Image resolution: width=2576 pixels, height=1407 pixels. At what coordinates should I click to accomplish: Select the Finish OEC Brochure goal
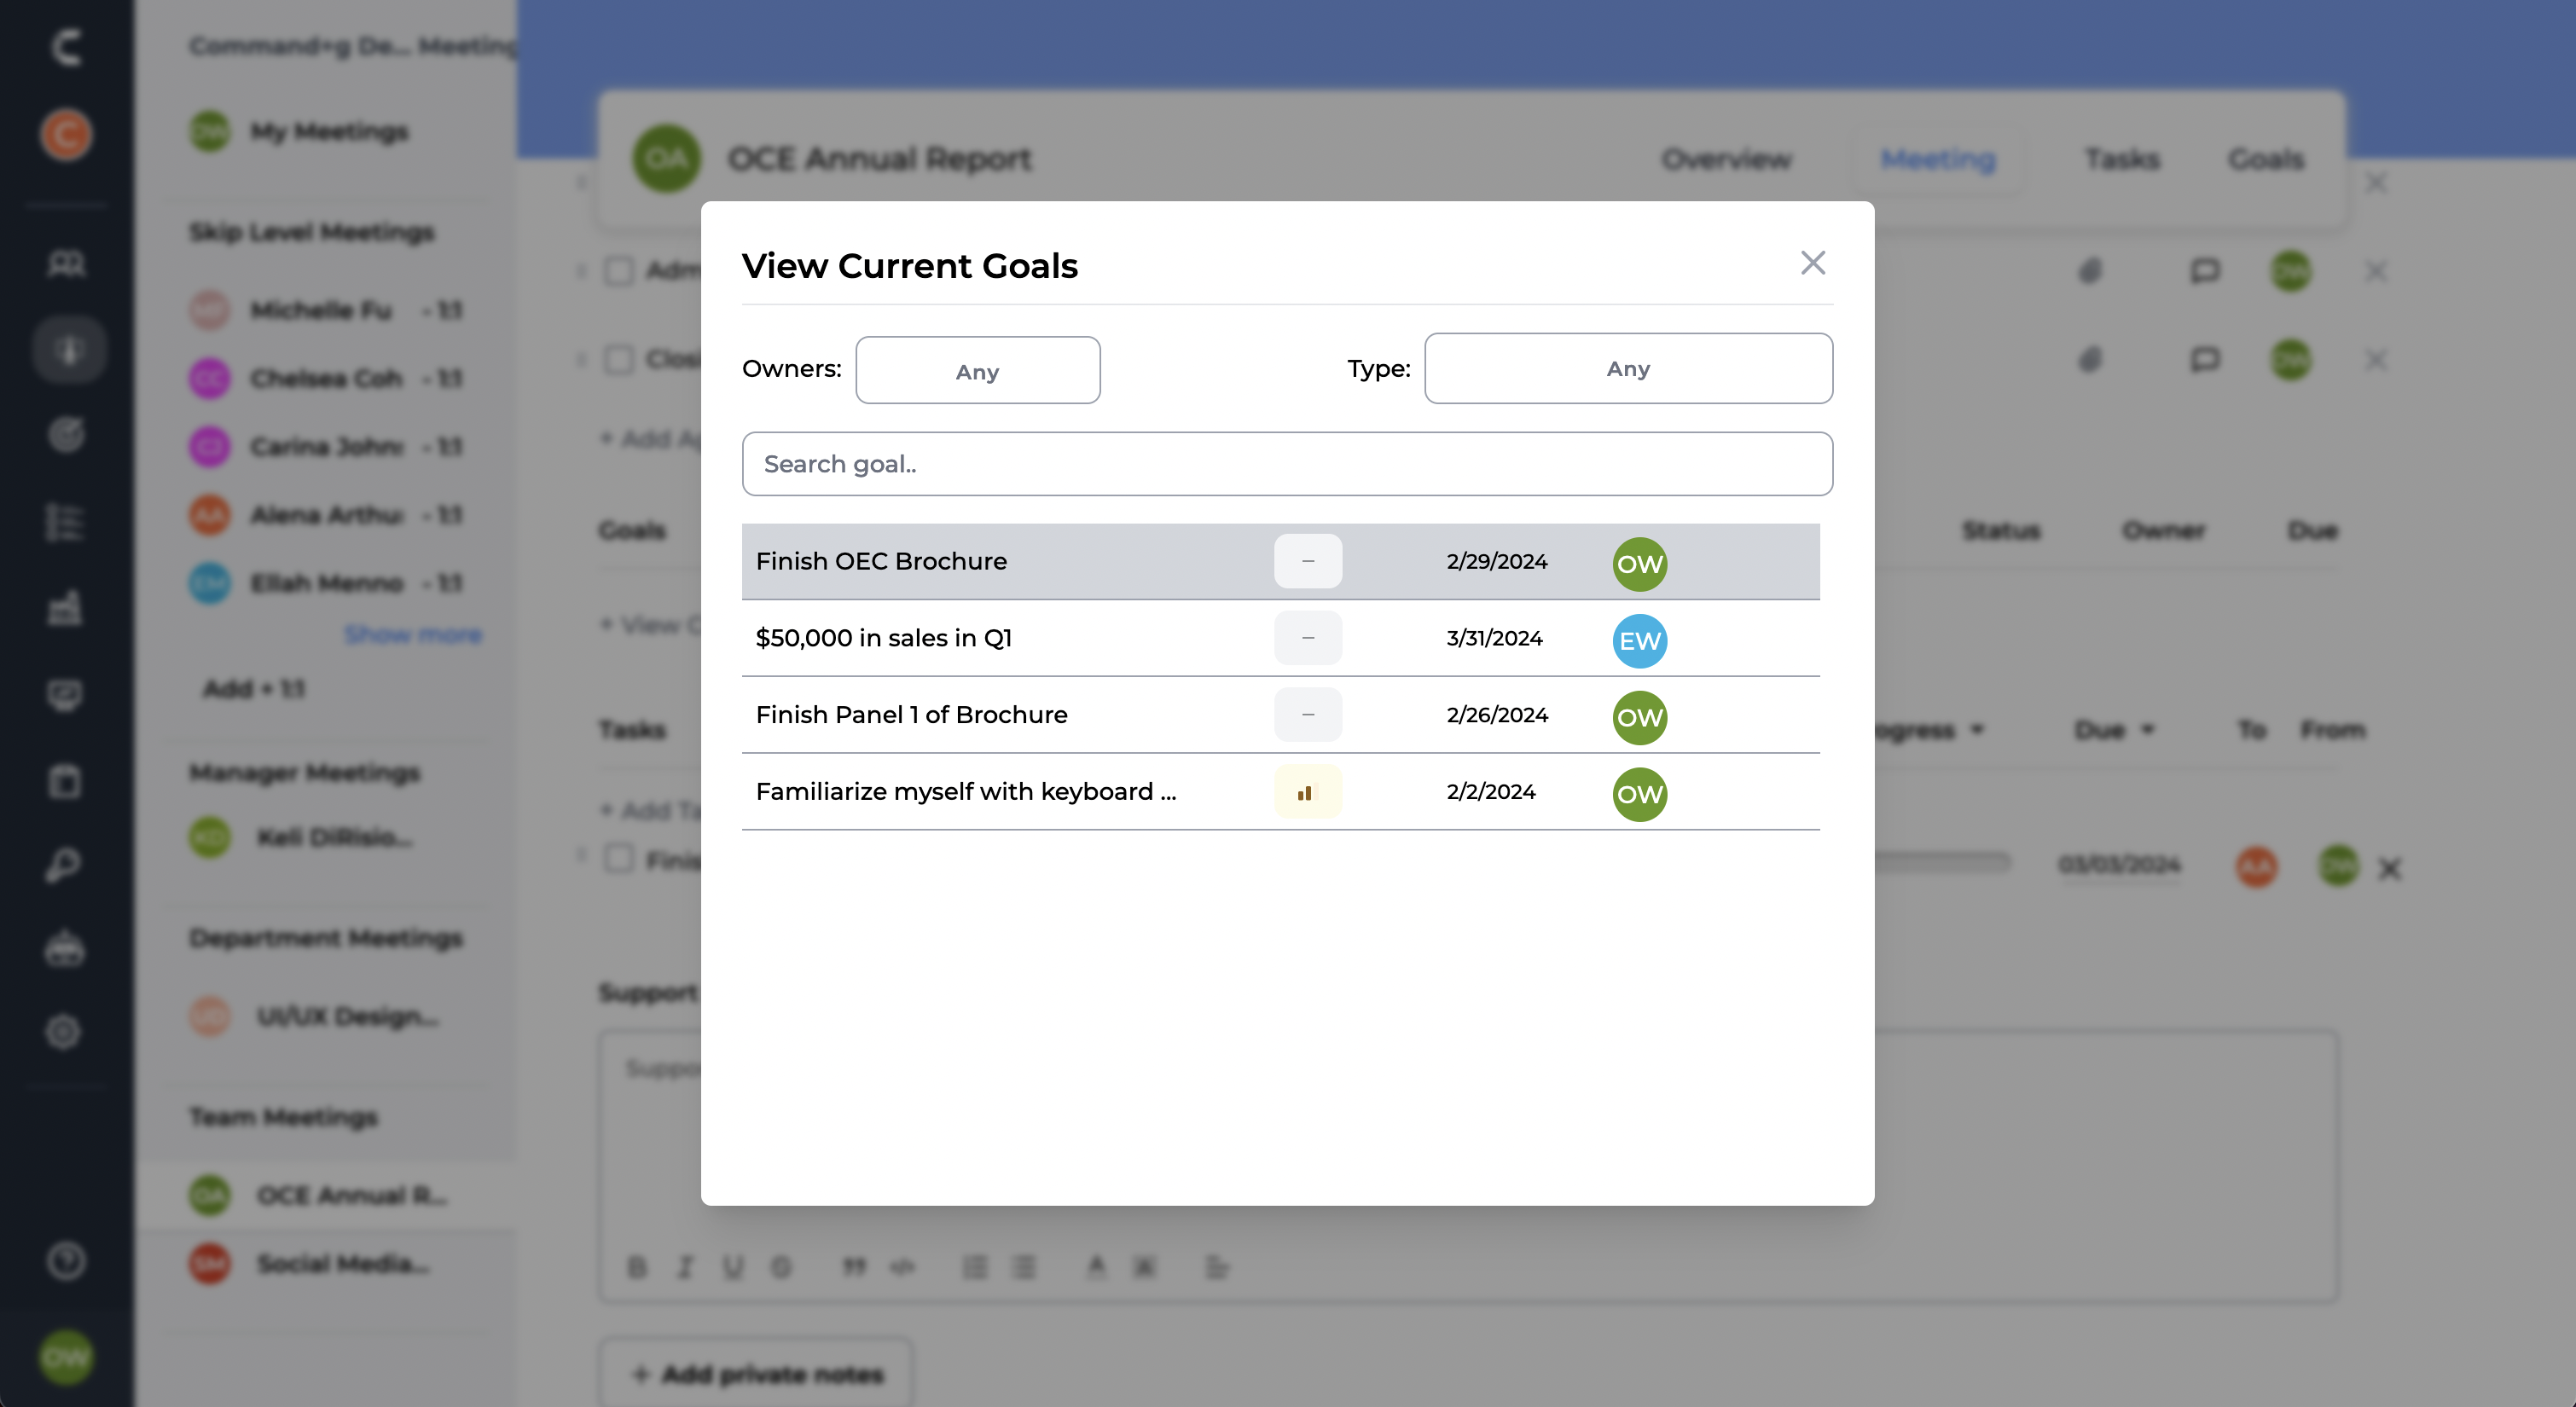pyautogui.click(x=881, y=561)
